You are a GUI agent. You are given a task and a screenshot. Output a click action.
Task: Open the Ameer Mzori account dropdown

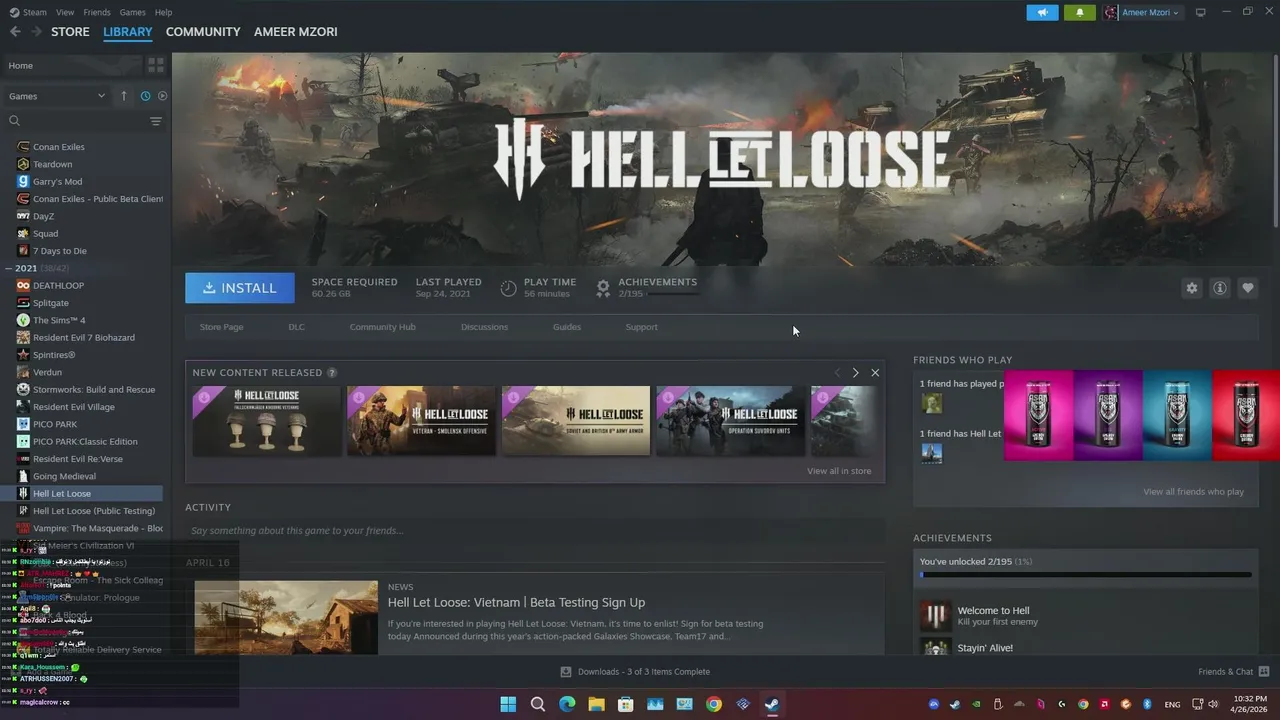point(1142,12)
